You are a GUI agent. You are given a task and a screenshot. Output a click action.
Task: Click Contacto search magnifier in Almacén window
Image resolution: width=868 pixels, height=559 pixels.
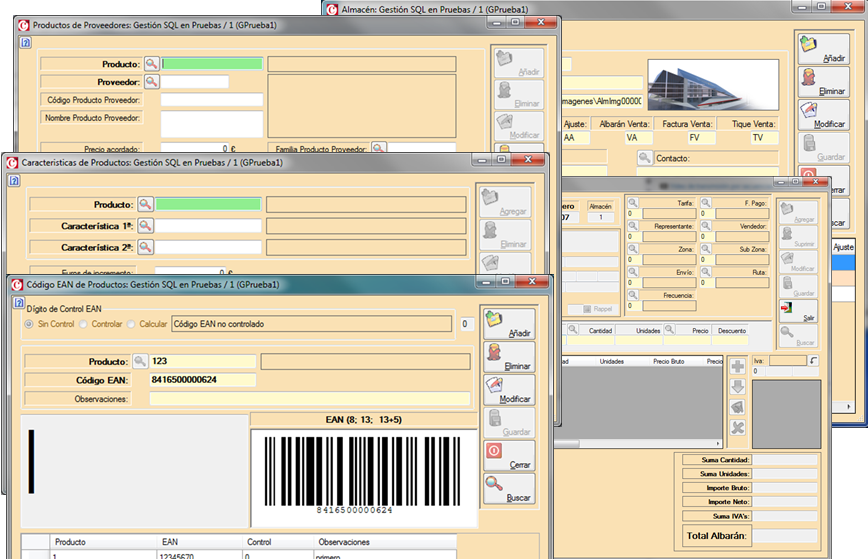pos(644,158)
